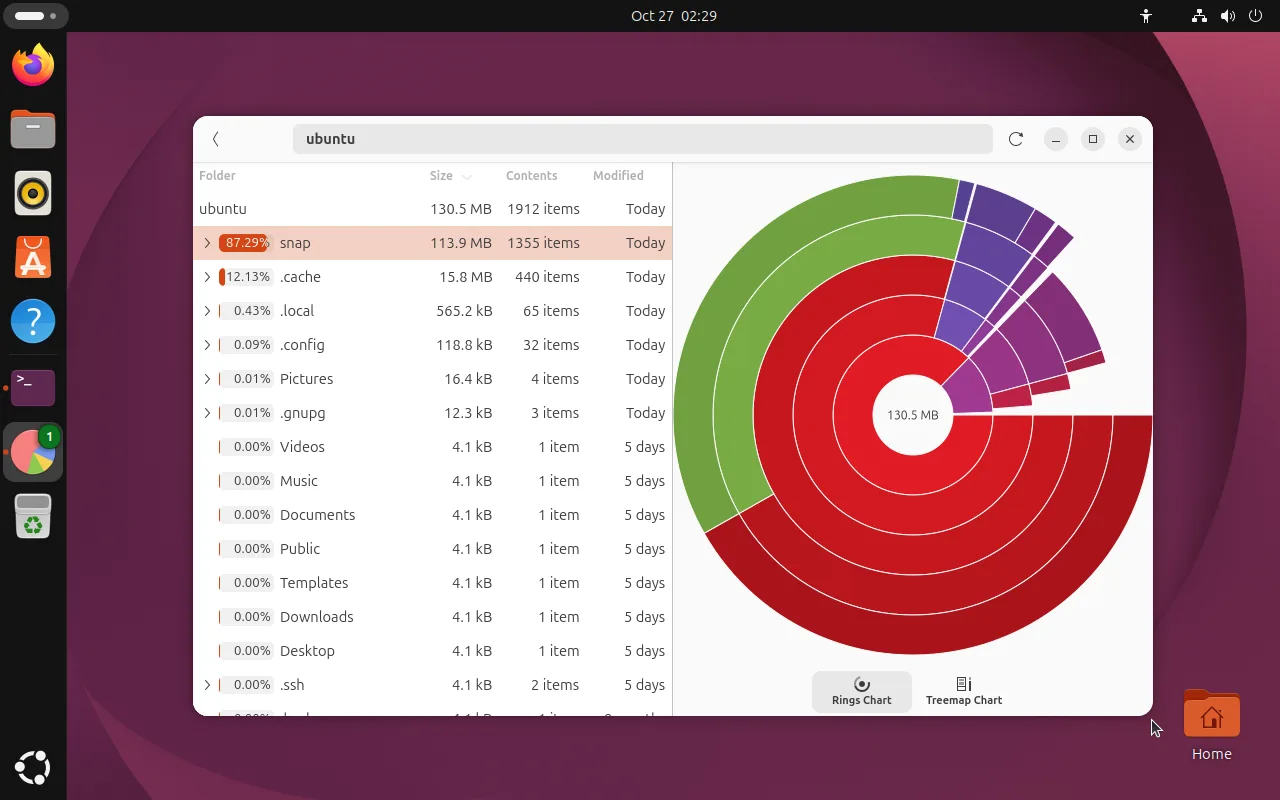The image size is (1280, 800).
Task: Click the 87.29% usage bar for snap
Action: click(245, 243)
